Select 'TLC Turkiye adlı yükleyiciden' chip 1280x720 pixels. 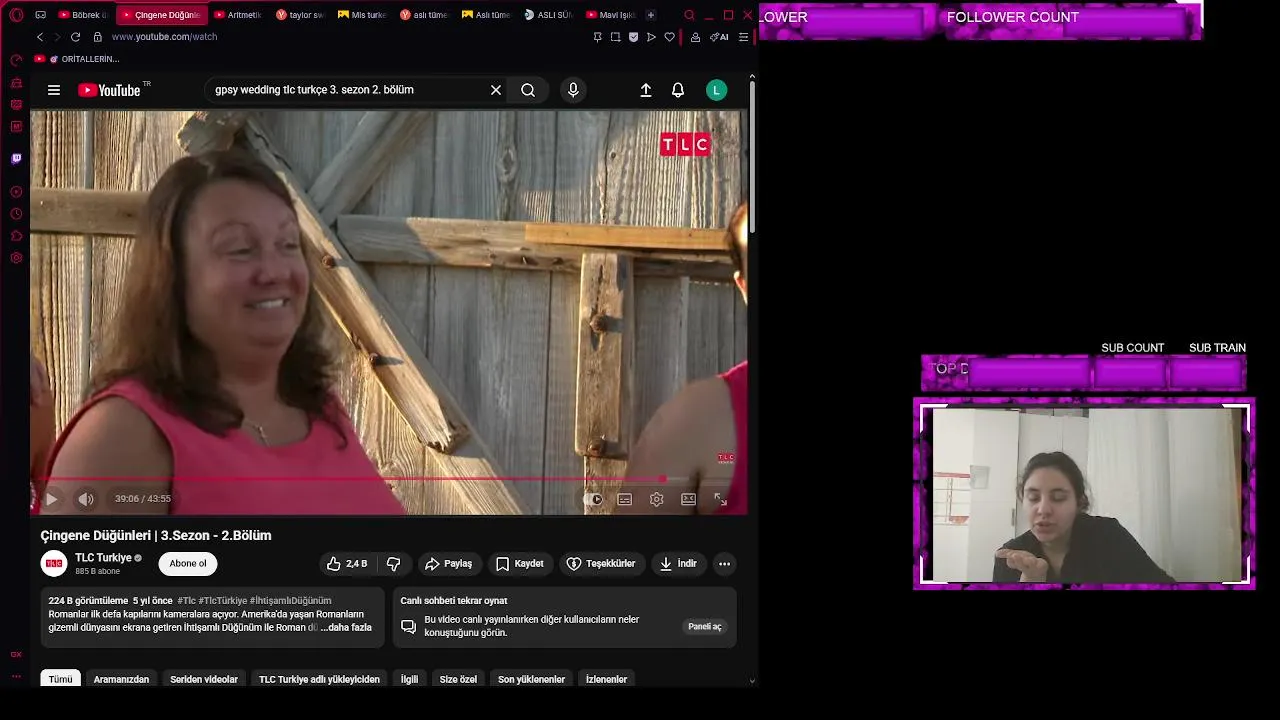(x=319, y=680)
